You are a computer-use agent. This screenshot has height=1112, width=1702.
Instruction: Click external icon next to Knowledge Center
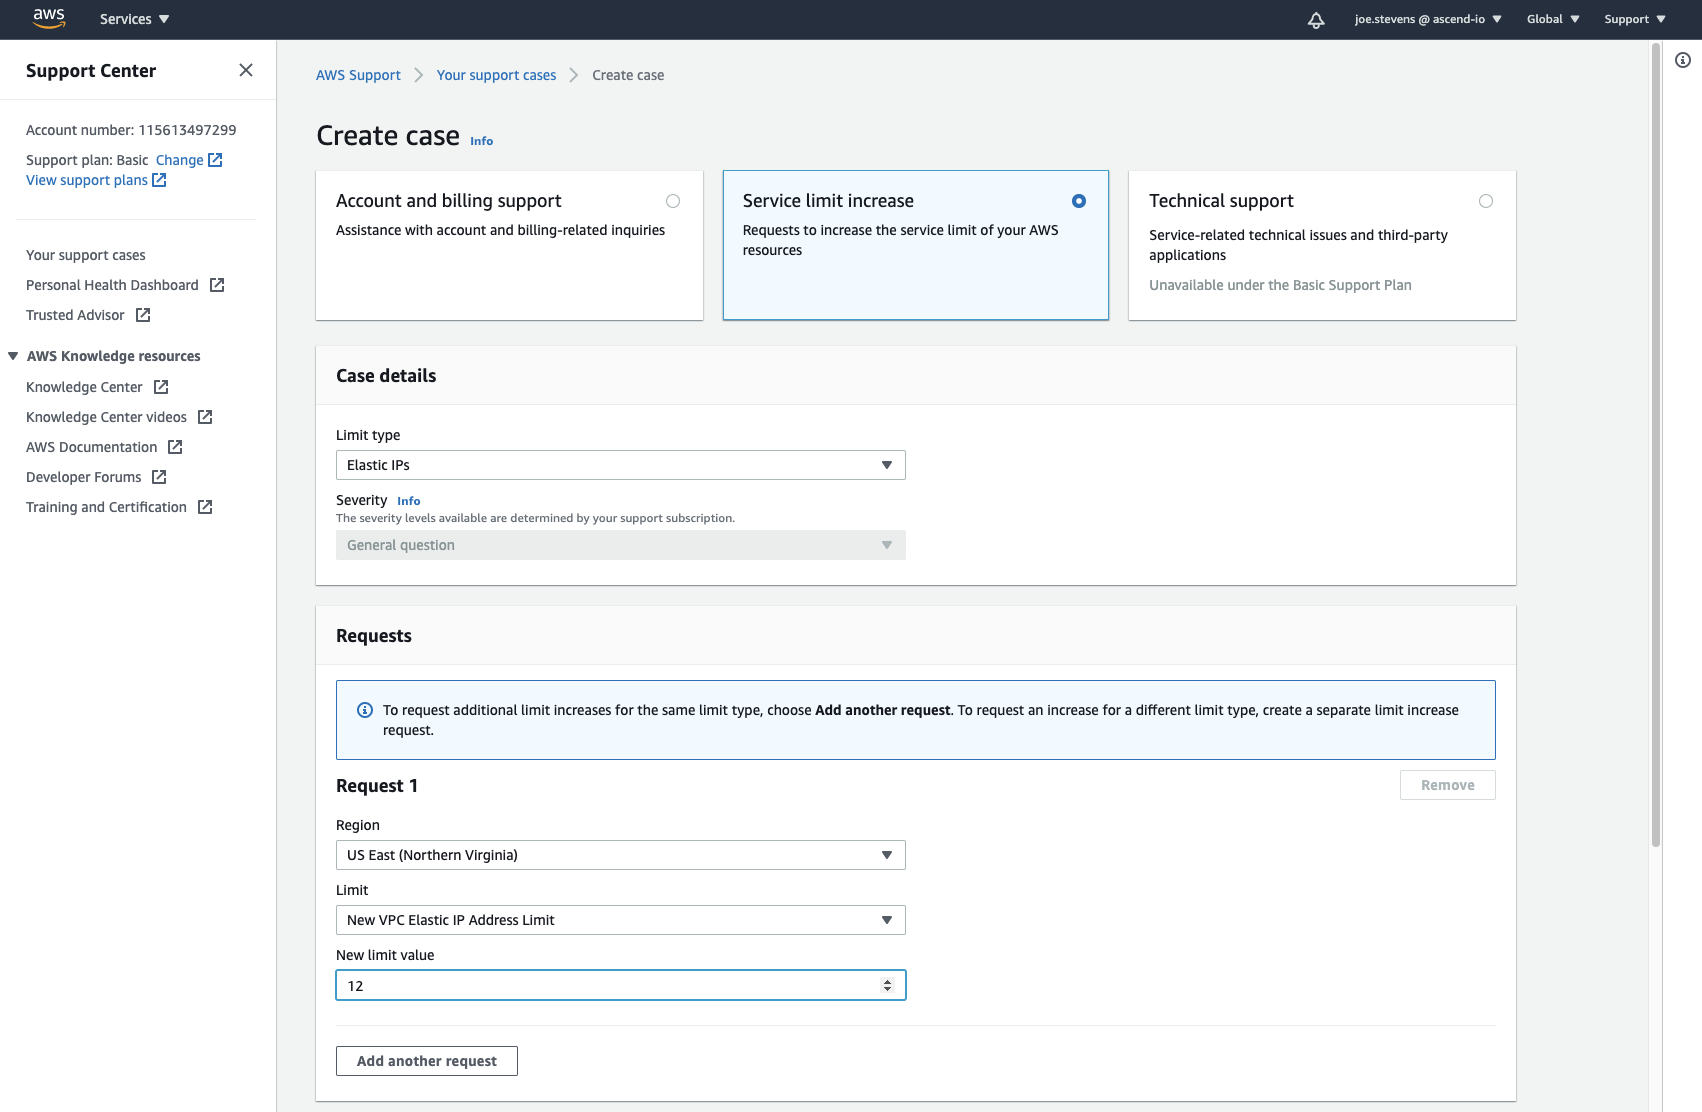pyautogui.click(x=161, y=387)
